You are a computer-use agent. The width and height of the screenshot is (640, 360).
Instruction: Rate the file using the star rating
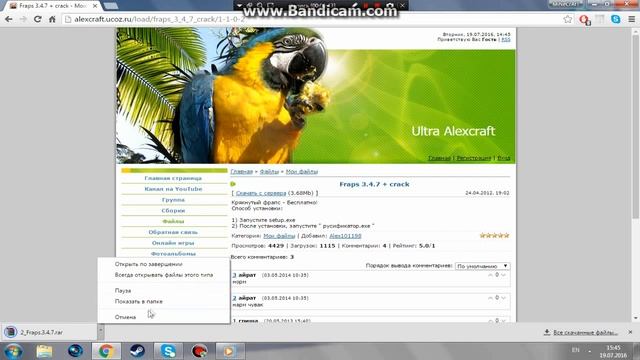click(495, 236)
